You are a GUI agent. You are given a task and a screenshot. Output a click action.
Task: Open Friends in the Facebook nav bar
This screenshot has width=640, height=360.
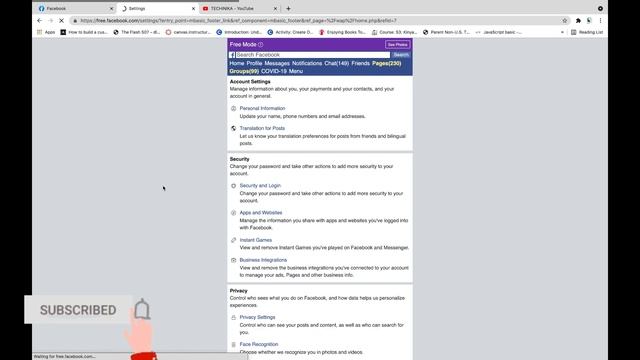click(x=360, y=64)
